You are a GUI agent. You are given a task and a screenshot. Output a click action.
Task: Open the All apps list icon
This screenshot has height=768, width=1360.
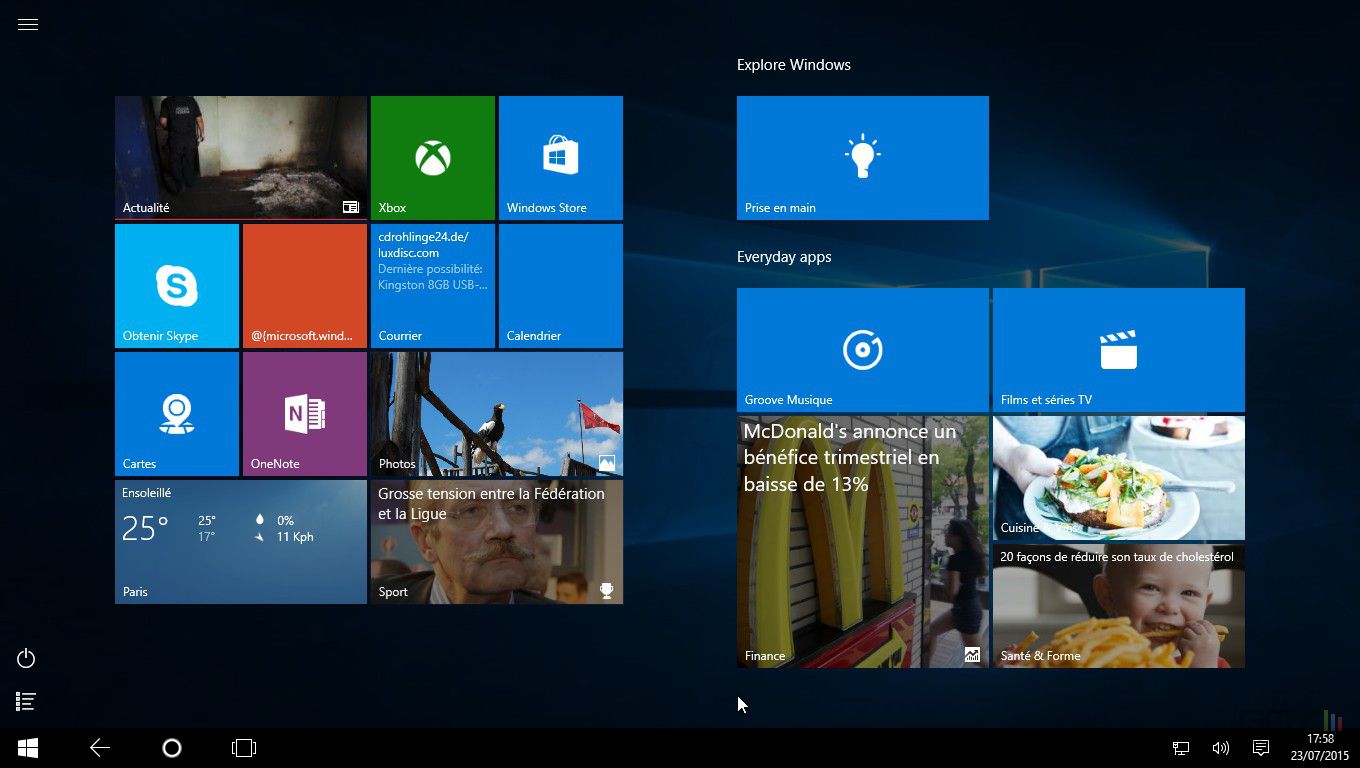point(27,702)
